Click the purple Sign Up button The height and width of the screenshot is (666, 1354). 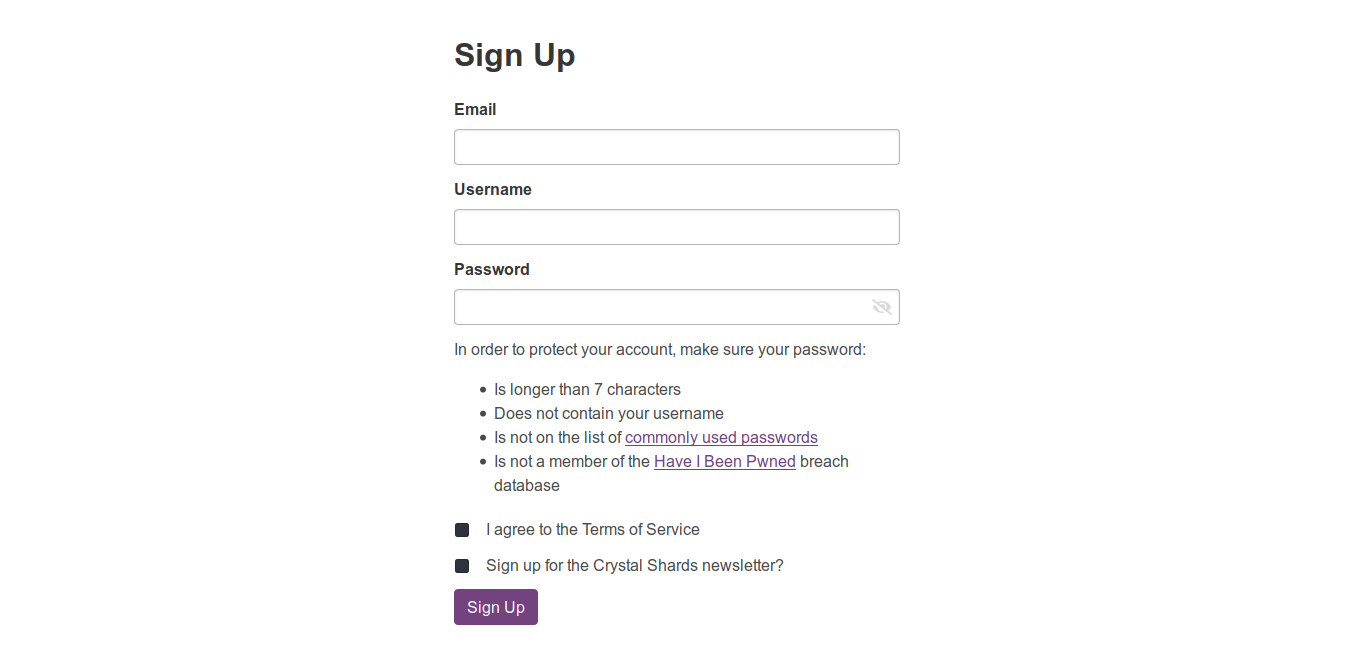click(496, 607)
